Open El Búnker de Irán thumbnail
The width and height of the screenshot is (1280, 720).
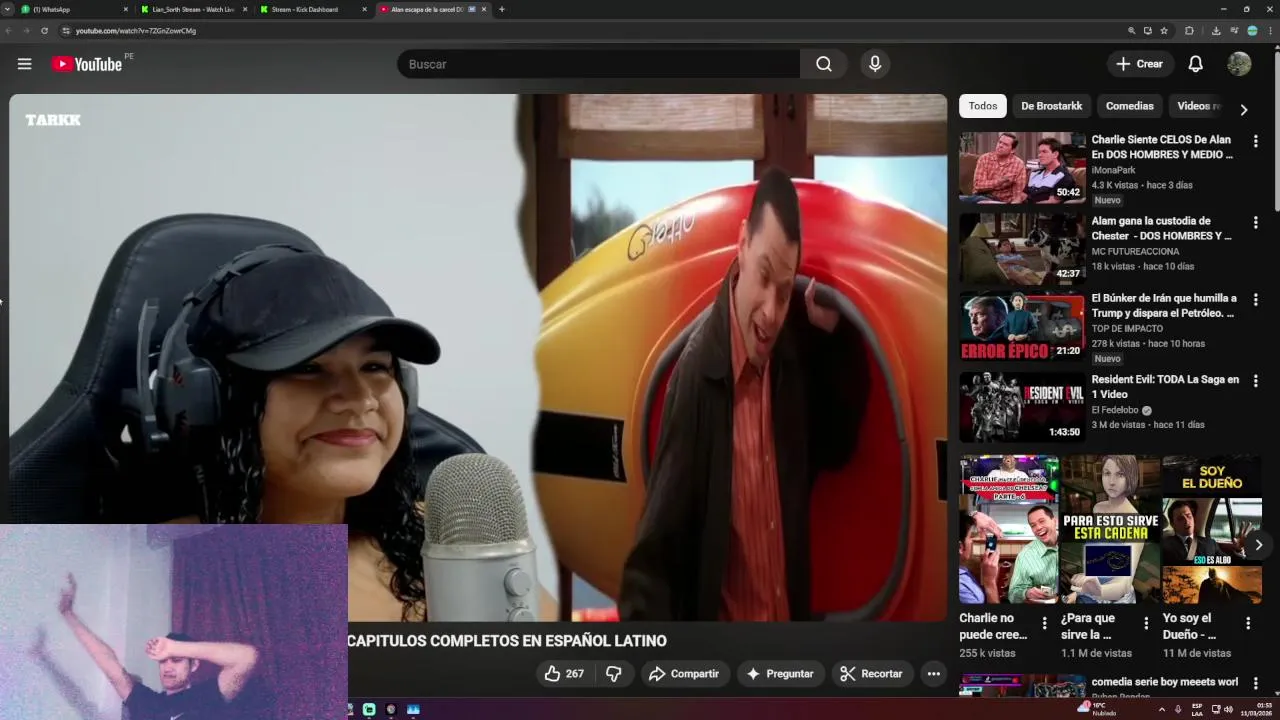[x=1022, y=327]
